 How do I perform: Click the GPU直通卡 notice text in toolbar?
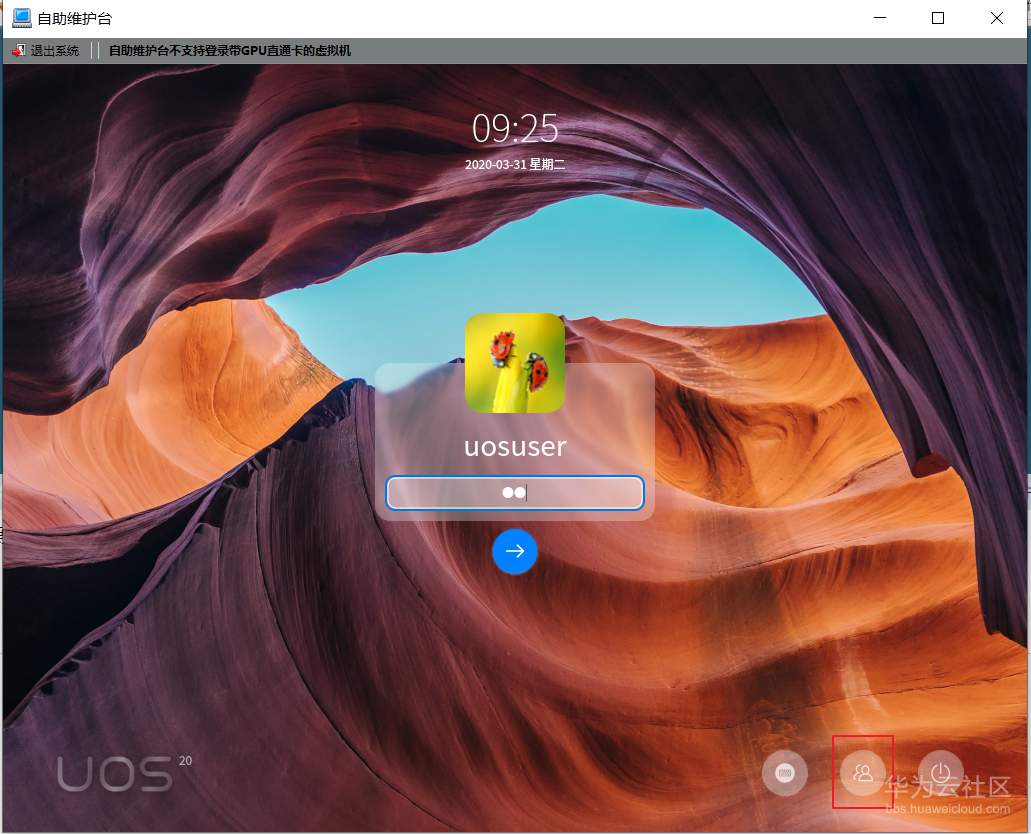(x=229, y=51)
